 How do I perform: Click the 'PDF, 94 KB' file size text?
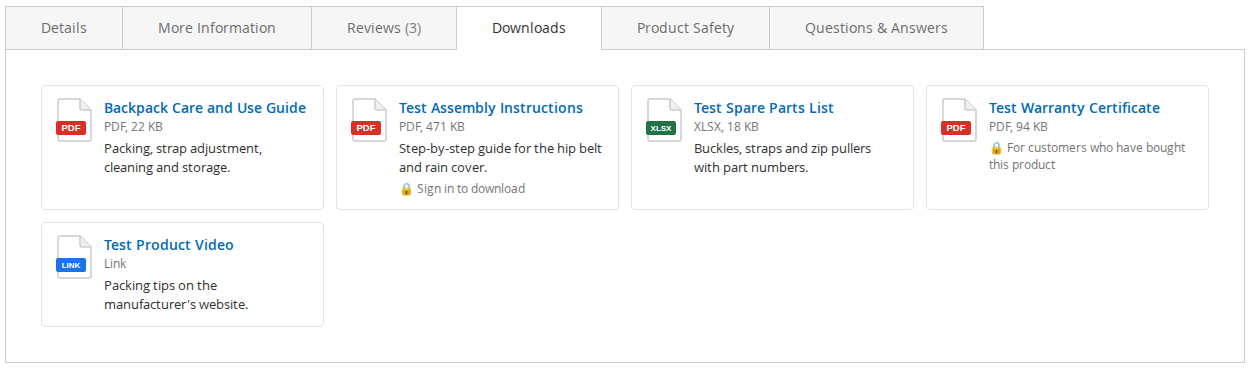[x=1018, y=127]
